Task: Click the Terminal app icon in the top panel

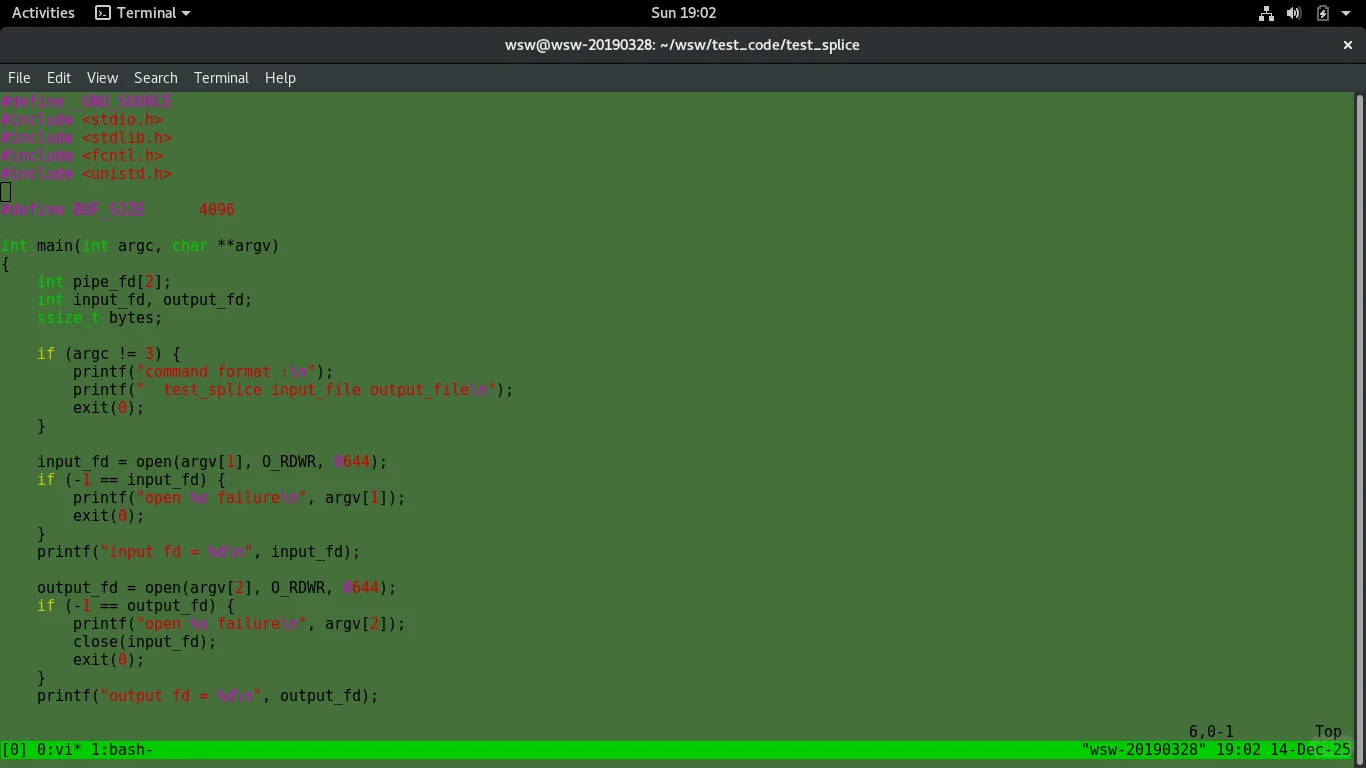Action: click(104, 13)
